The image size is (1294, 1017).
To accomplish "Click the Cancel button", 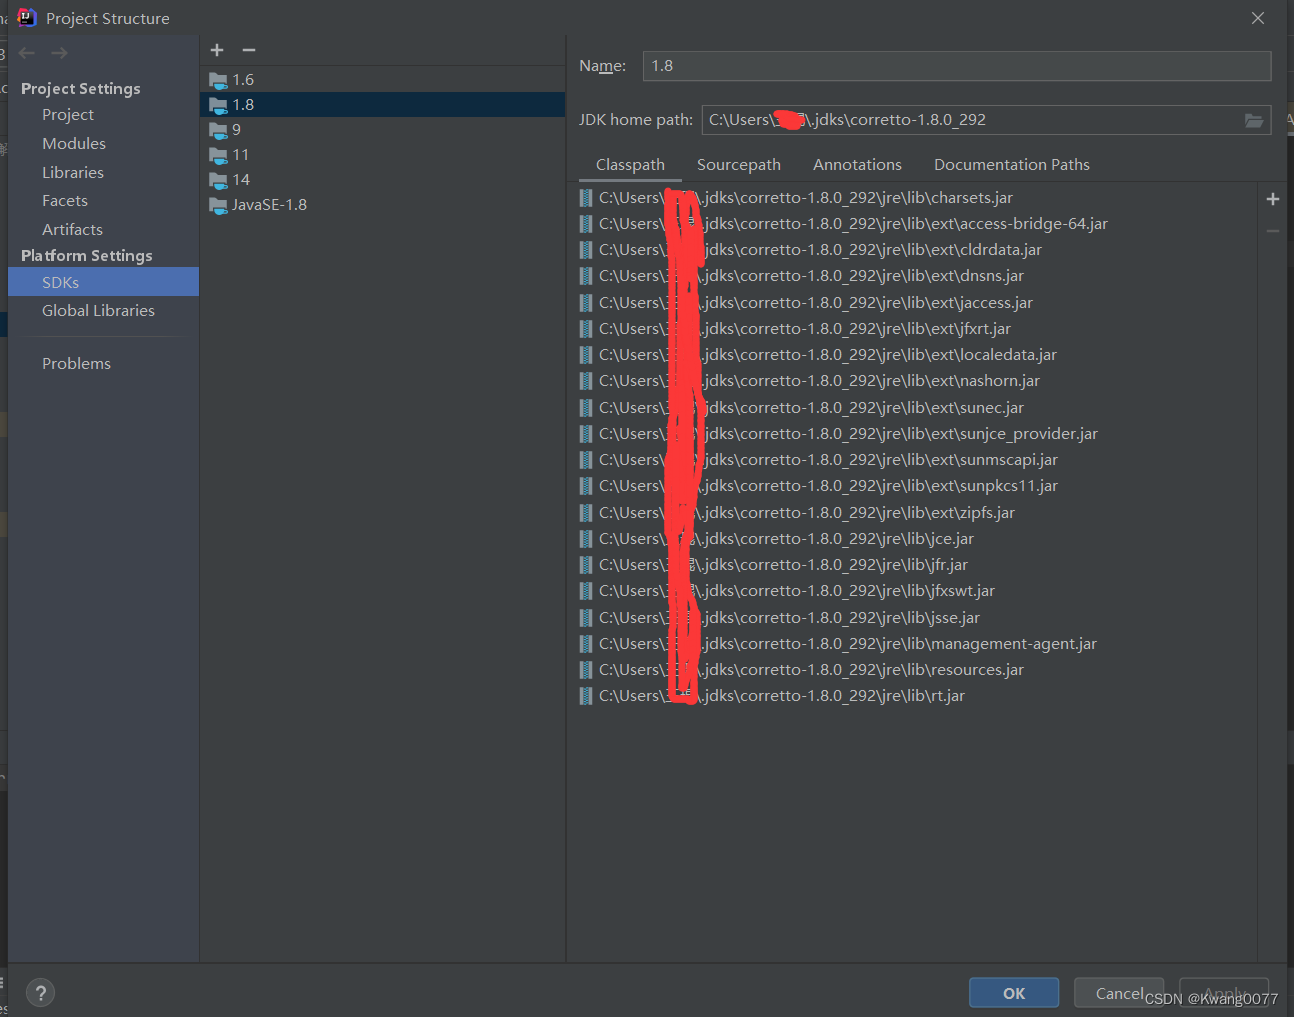I will coord(1119,993).
